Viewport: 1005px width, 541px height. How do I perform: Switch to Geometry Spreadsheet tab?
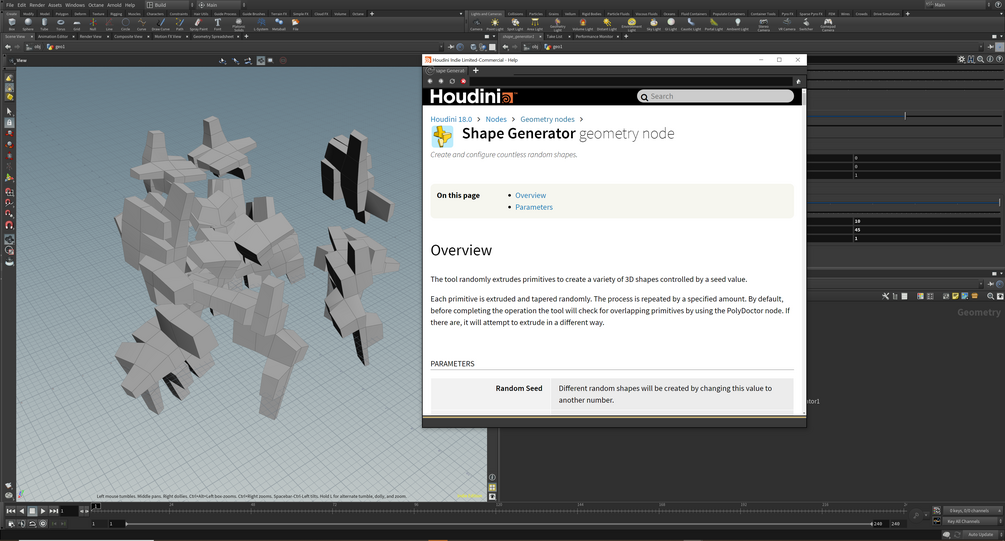(x=213, y=37)
